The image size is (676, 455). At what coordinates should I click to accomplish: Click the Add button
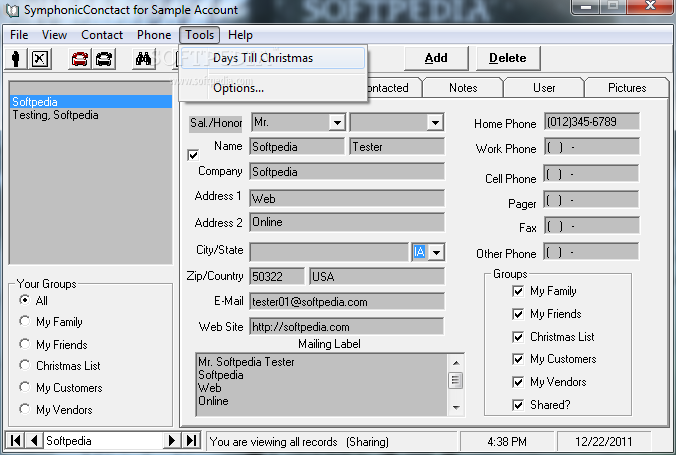coord(436,58)
